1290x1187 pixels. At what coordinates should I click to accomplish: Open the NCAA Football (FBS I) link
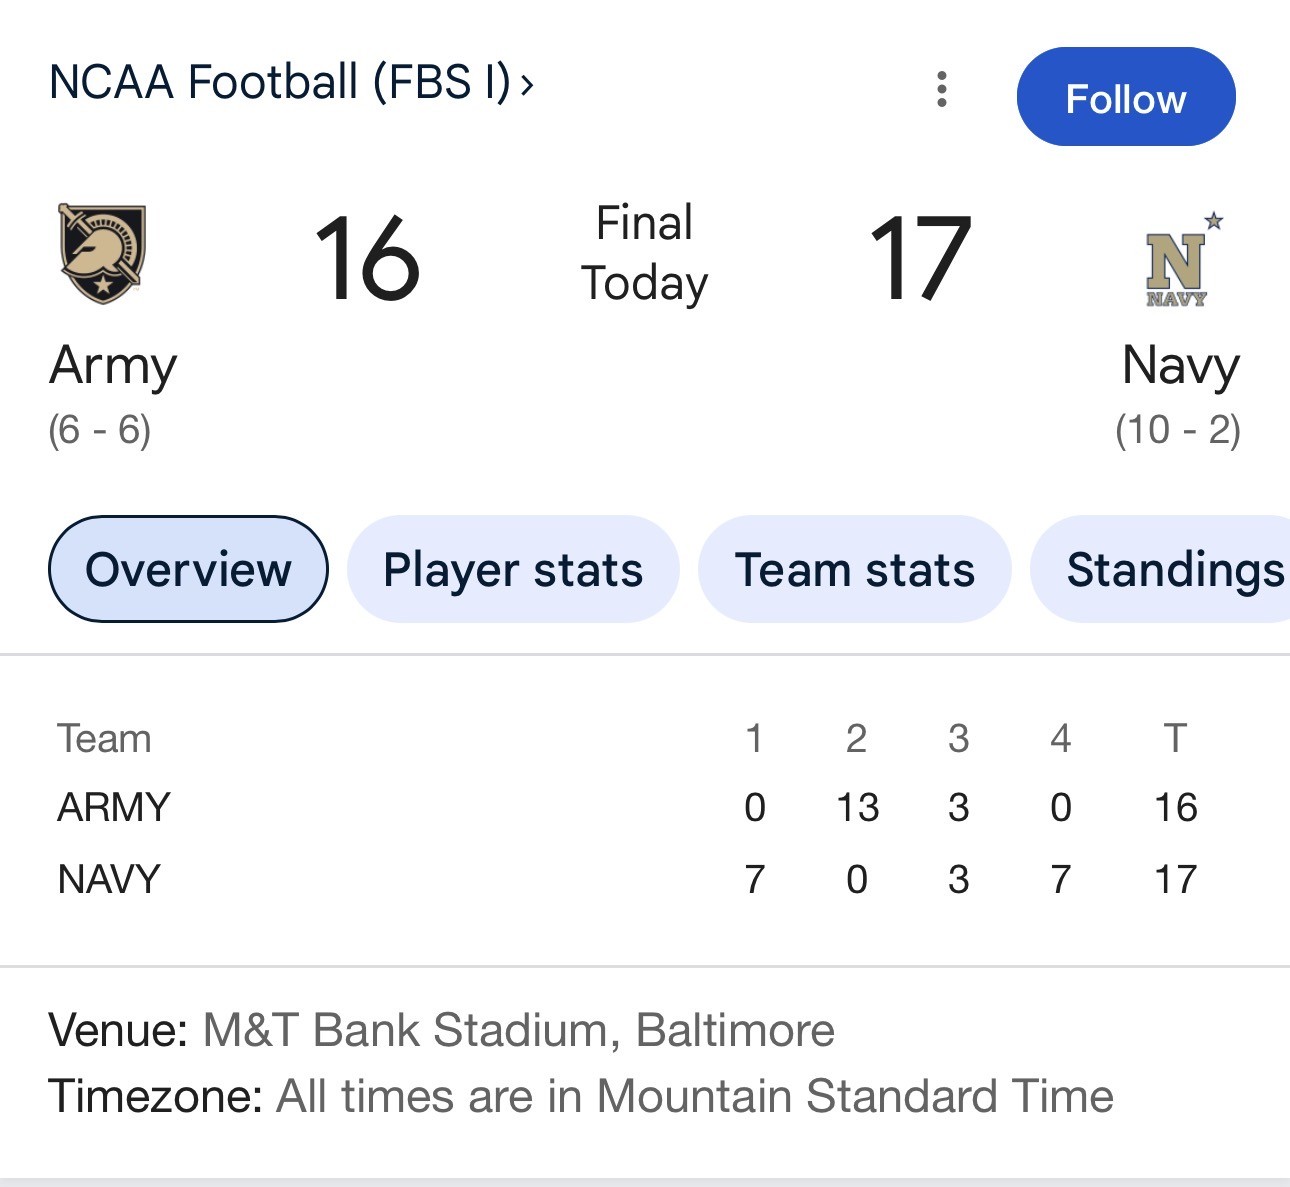coord(280,82)
